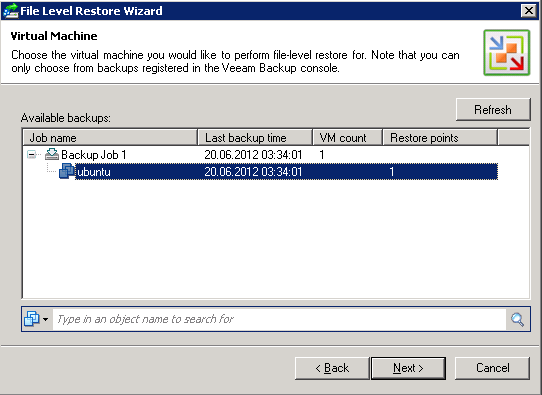Click the ubuntu row time 20.06.2012 03:34:01
The height and width of the screenshot is (395, 542).
(x=253, y=172)
